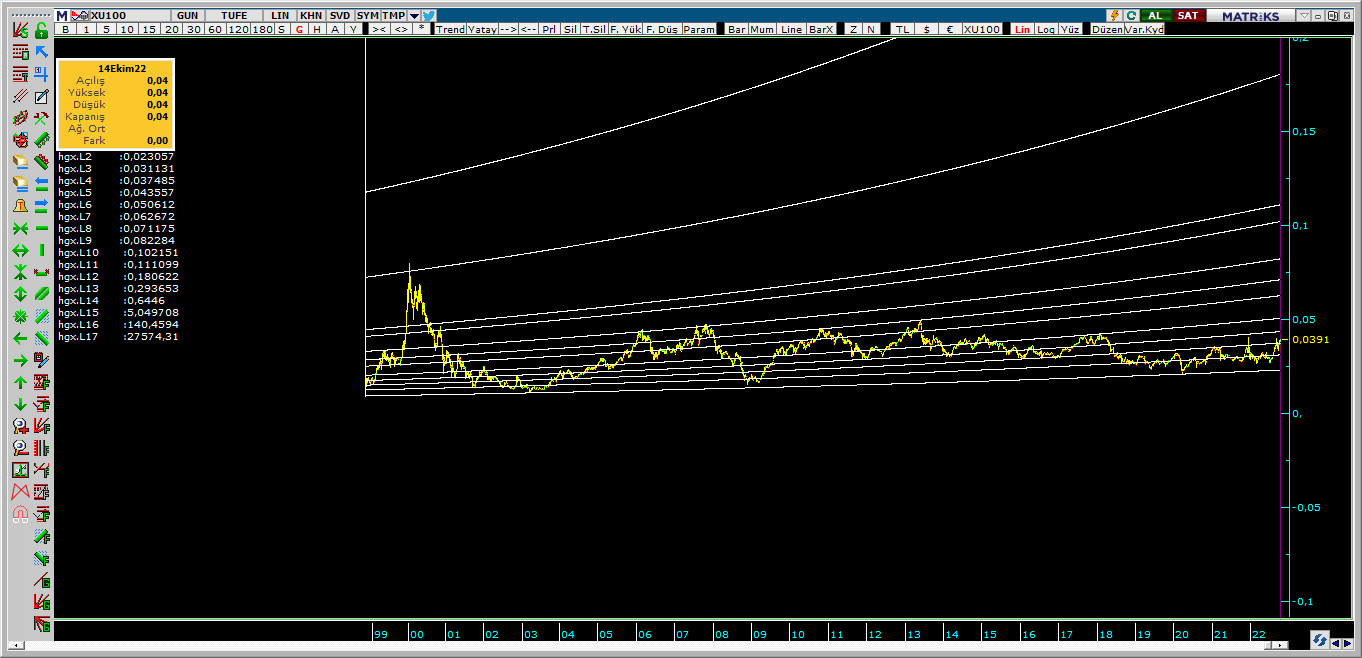Click the Var.Kyd save default button
This screenshot has height=658, width=1362.
(x=1144, y=29)
